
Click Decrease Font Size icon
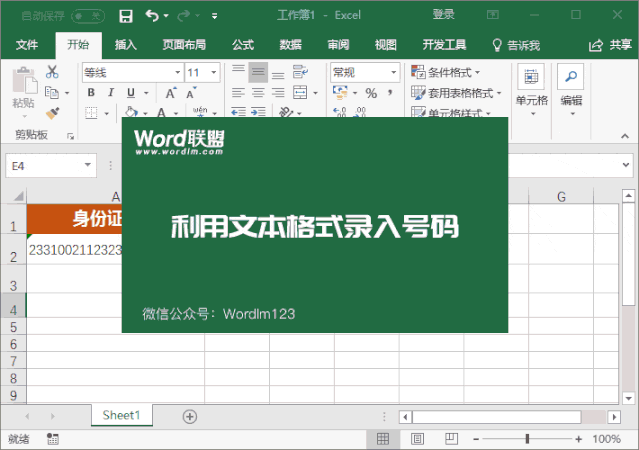[191, 93]
